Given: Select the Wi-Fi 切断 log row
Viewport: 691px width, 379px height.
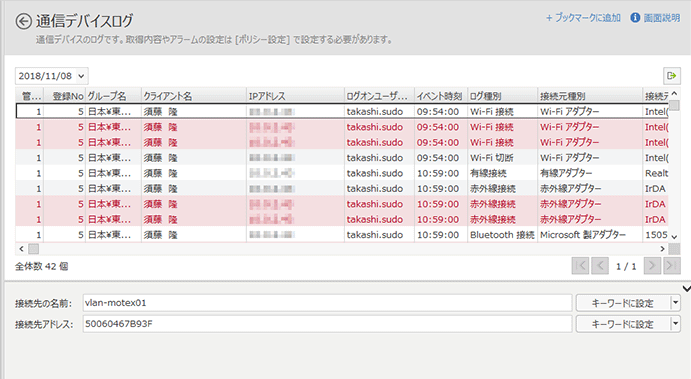Looking at the screenshot, I should click(342, 158).
